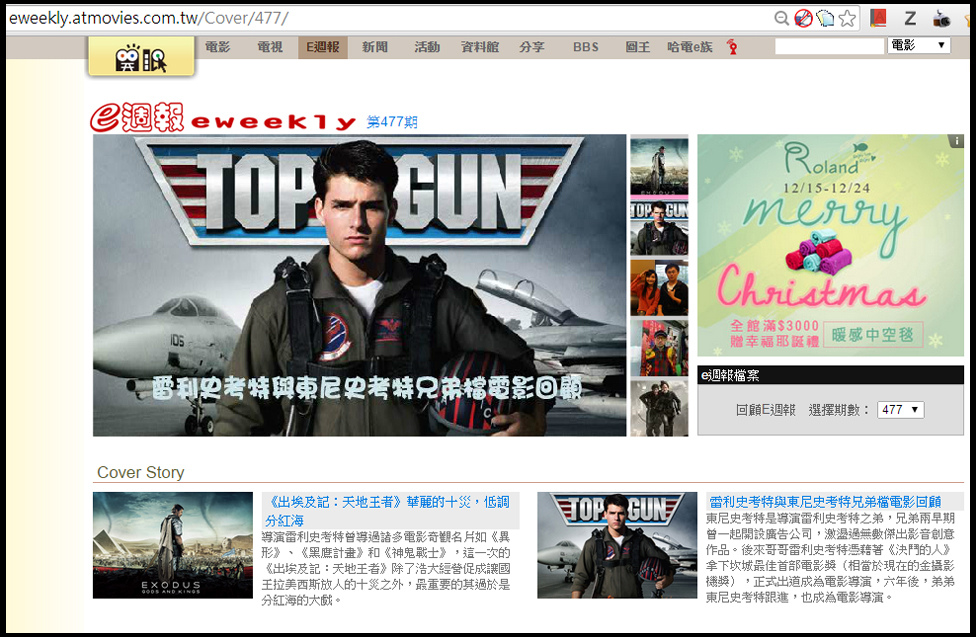Open the 哈電e族 nav menu item
Image resolution: width=976 pixels, height=637 pixels.
point(690,47)
